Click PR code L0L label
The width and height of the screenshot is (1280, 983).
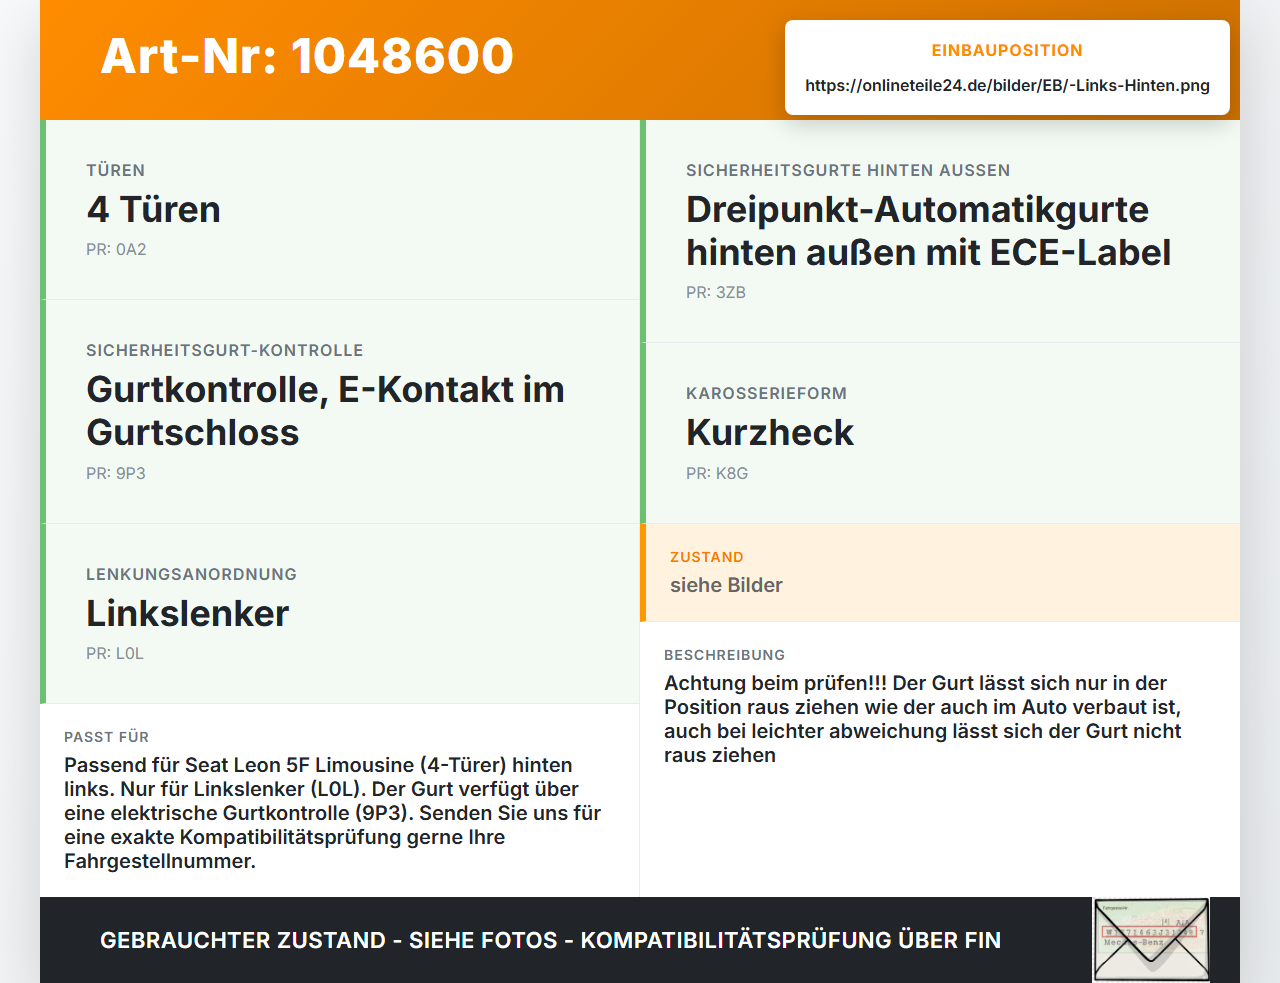coord(115,653)
